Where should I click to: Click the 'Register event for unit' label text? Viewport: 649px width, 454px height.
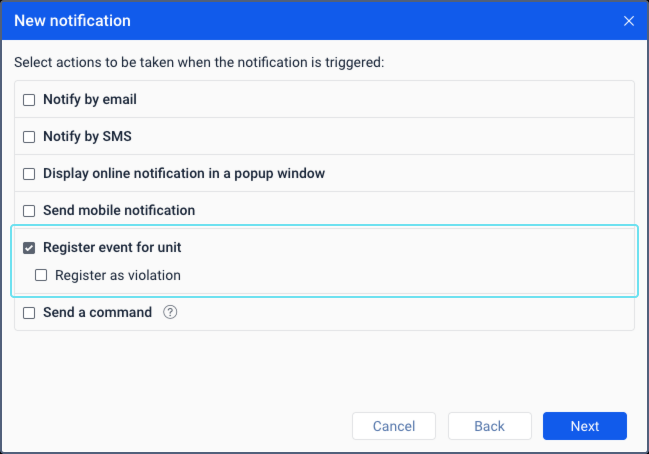112,248
